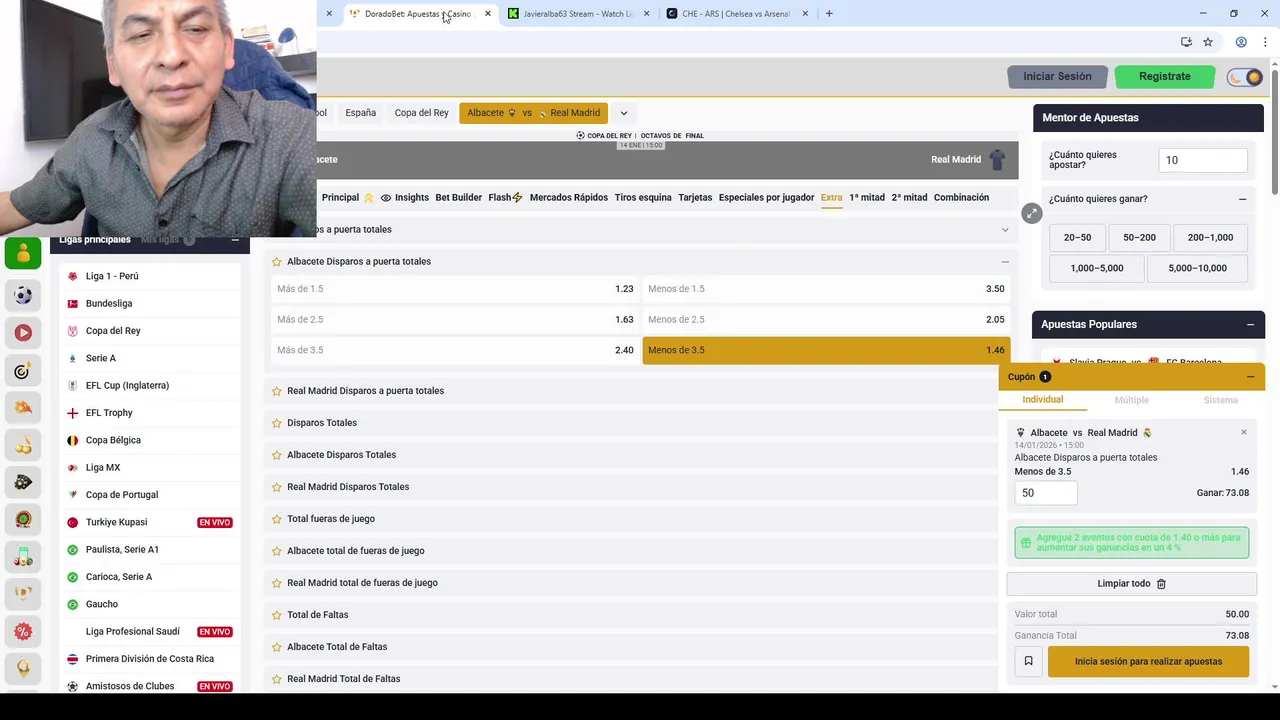This screenshot has width=1280, height=720.
Task: Click the bookmark save coupon icon
Action: click(1028, 661)
